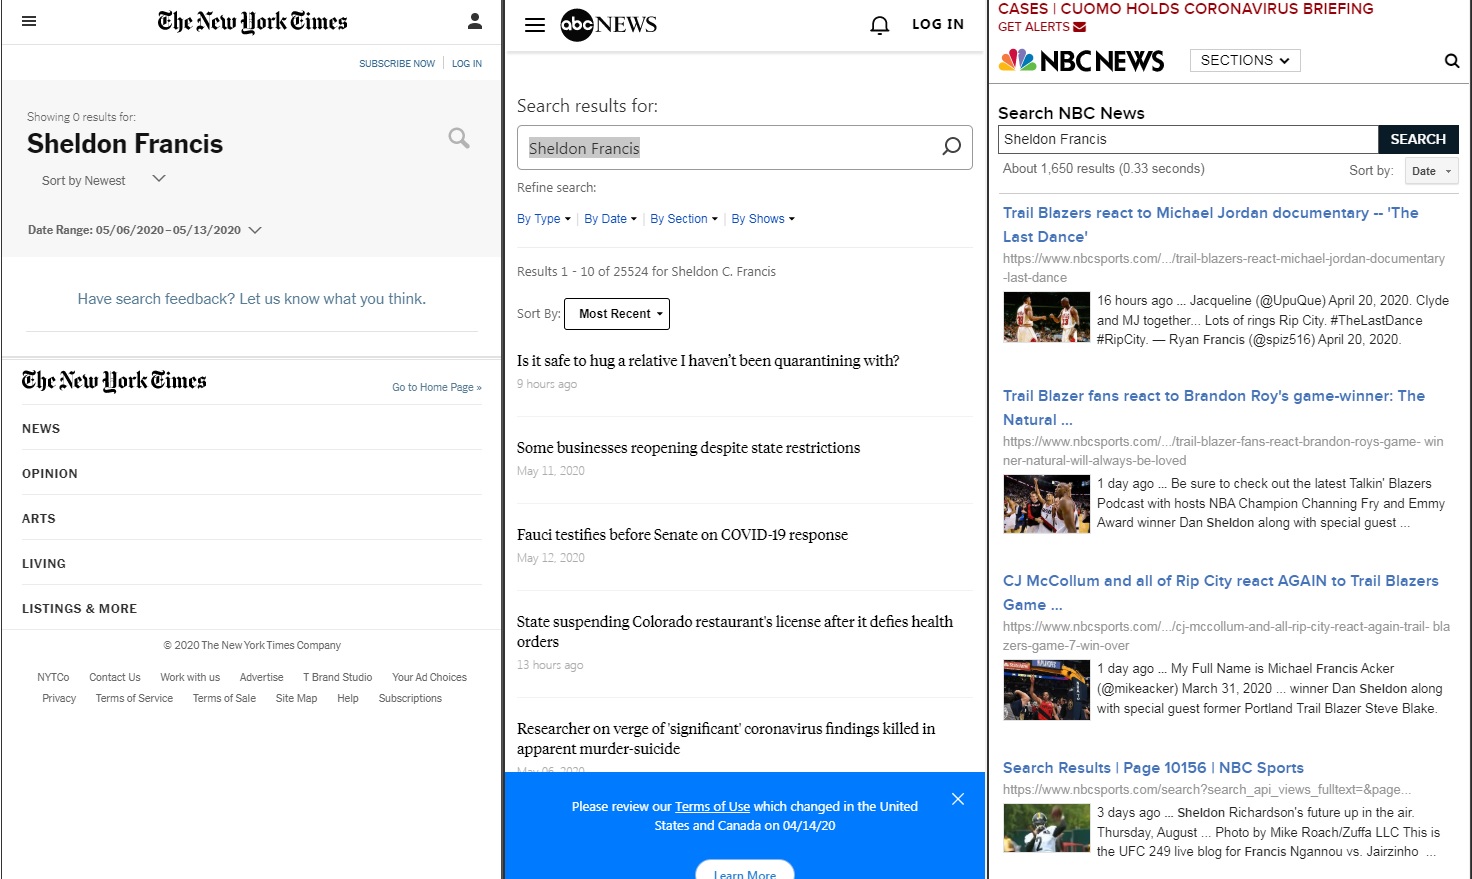The width and height of the screenshot is (1472, 879).
Task: Open Brandon Roy game-winner article thumbnail
Action: click(x=1047, y=504)
